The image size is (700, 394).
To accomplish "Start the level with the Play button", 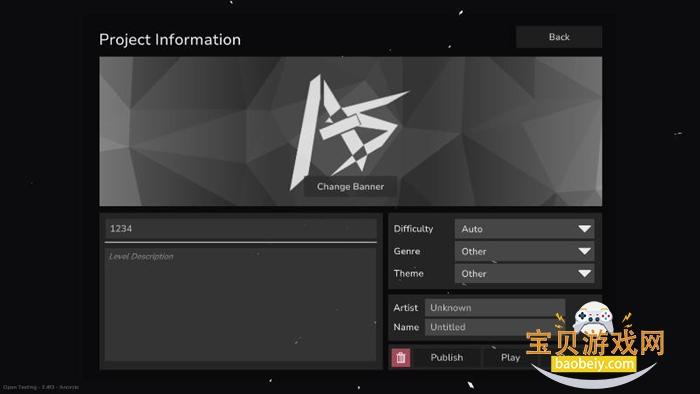I will point(510,357).
